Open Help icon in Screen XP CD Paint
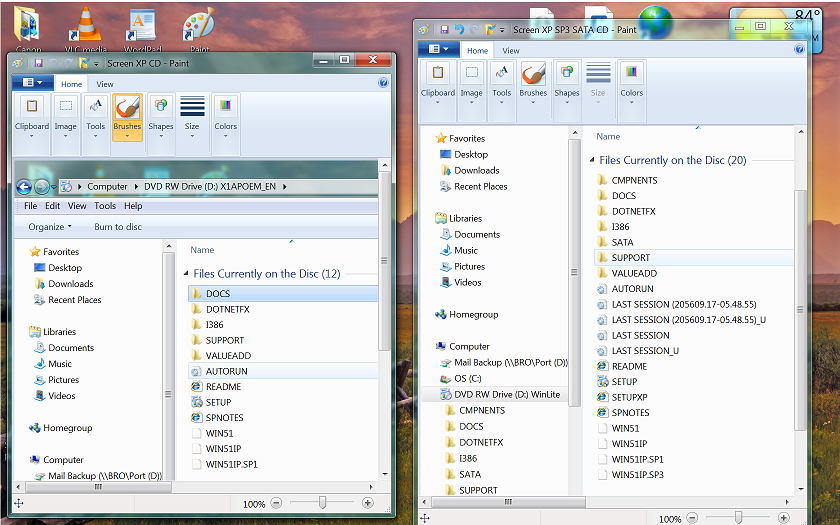This screenshot has width=840, height=525. pos(383,82)
